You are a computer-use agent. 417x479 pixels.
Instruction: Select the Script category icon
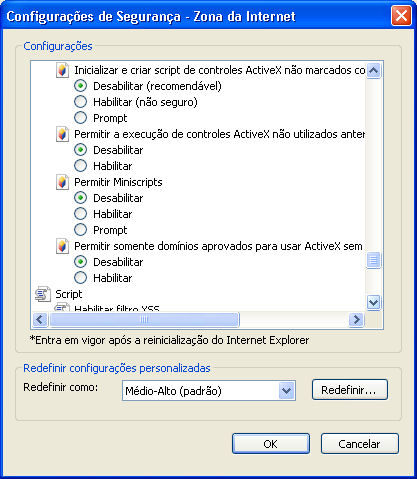tap(43, 294)
